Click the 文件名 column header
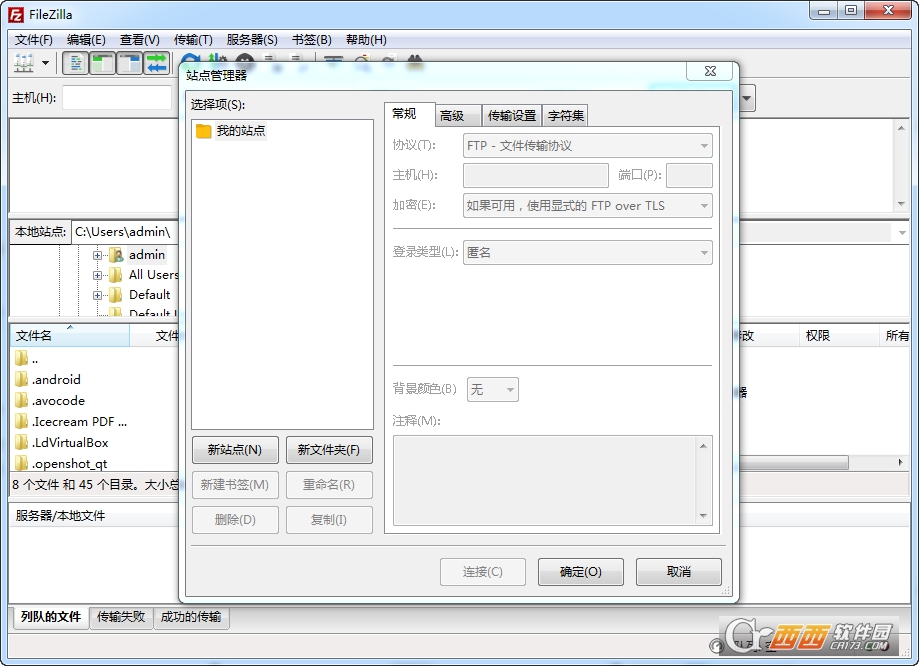Image resolution: width=919 pixels, height=666 pixels. click(x=70, y=335)
